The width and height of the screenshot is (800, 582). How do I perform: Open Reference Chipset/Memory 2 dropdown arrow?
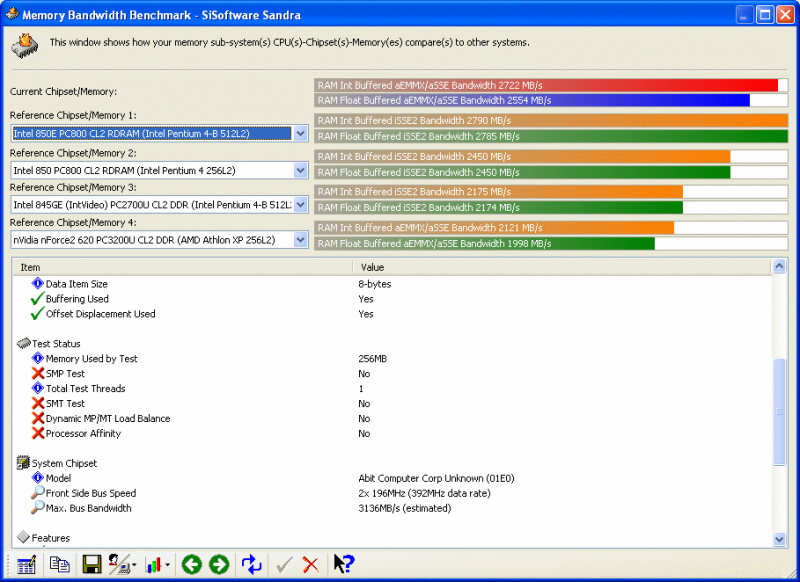coord(301,170)
